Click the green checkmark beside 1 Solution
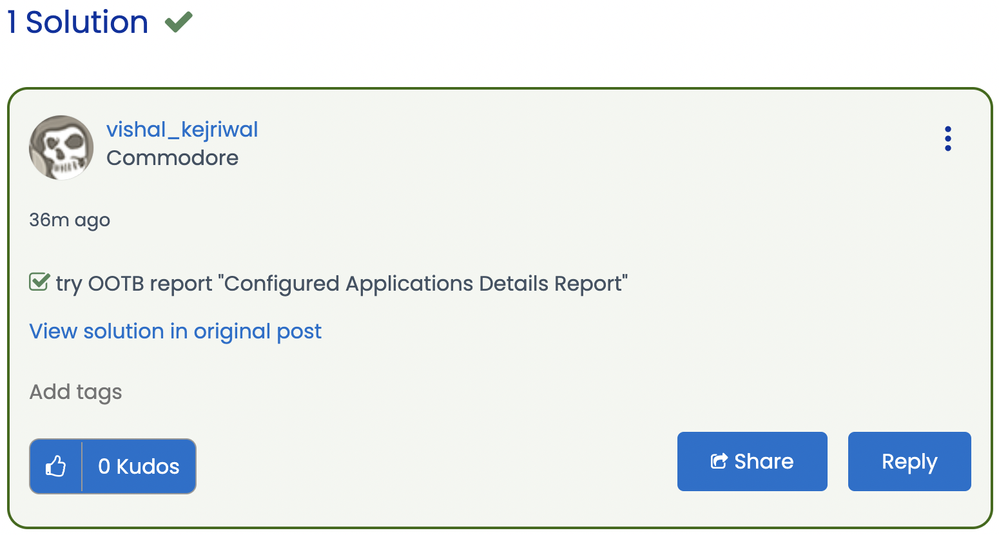 tap(179, 22)
